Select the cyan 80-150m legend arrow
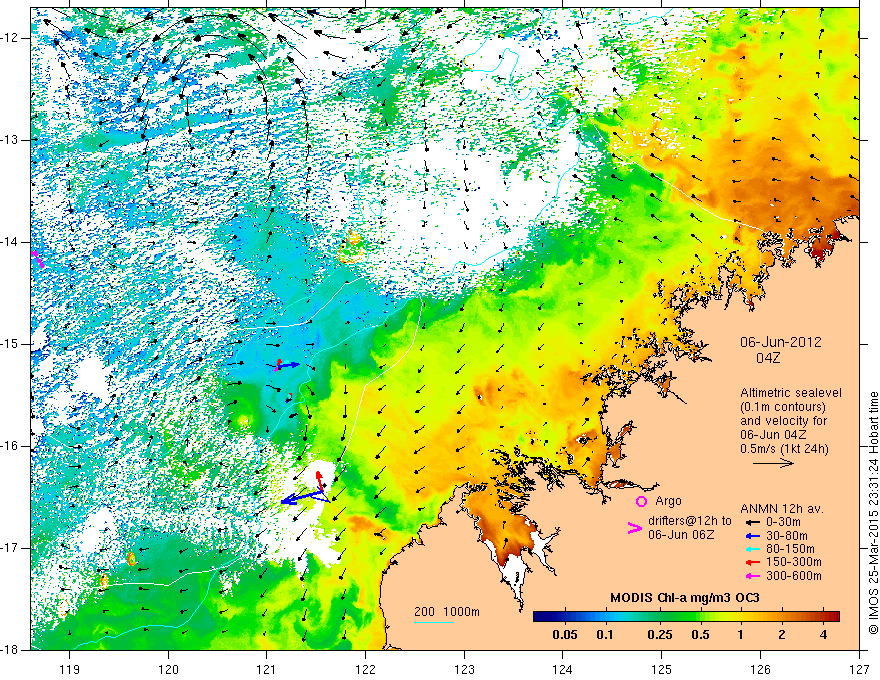Image resolution: width=880 pixels, height=680 pixels. click(752, 549)
